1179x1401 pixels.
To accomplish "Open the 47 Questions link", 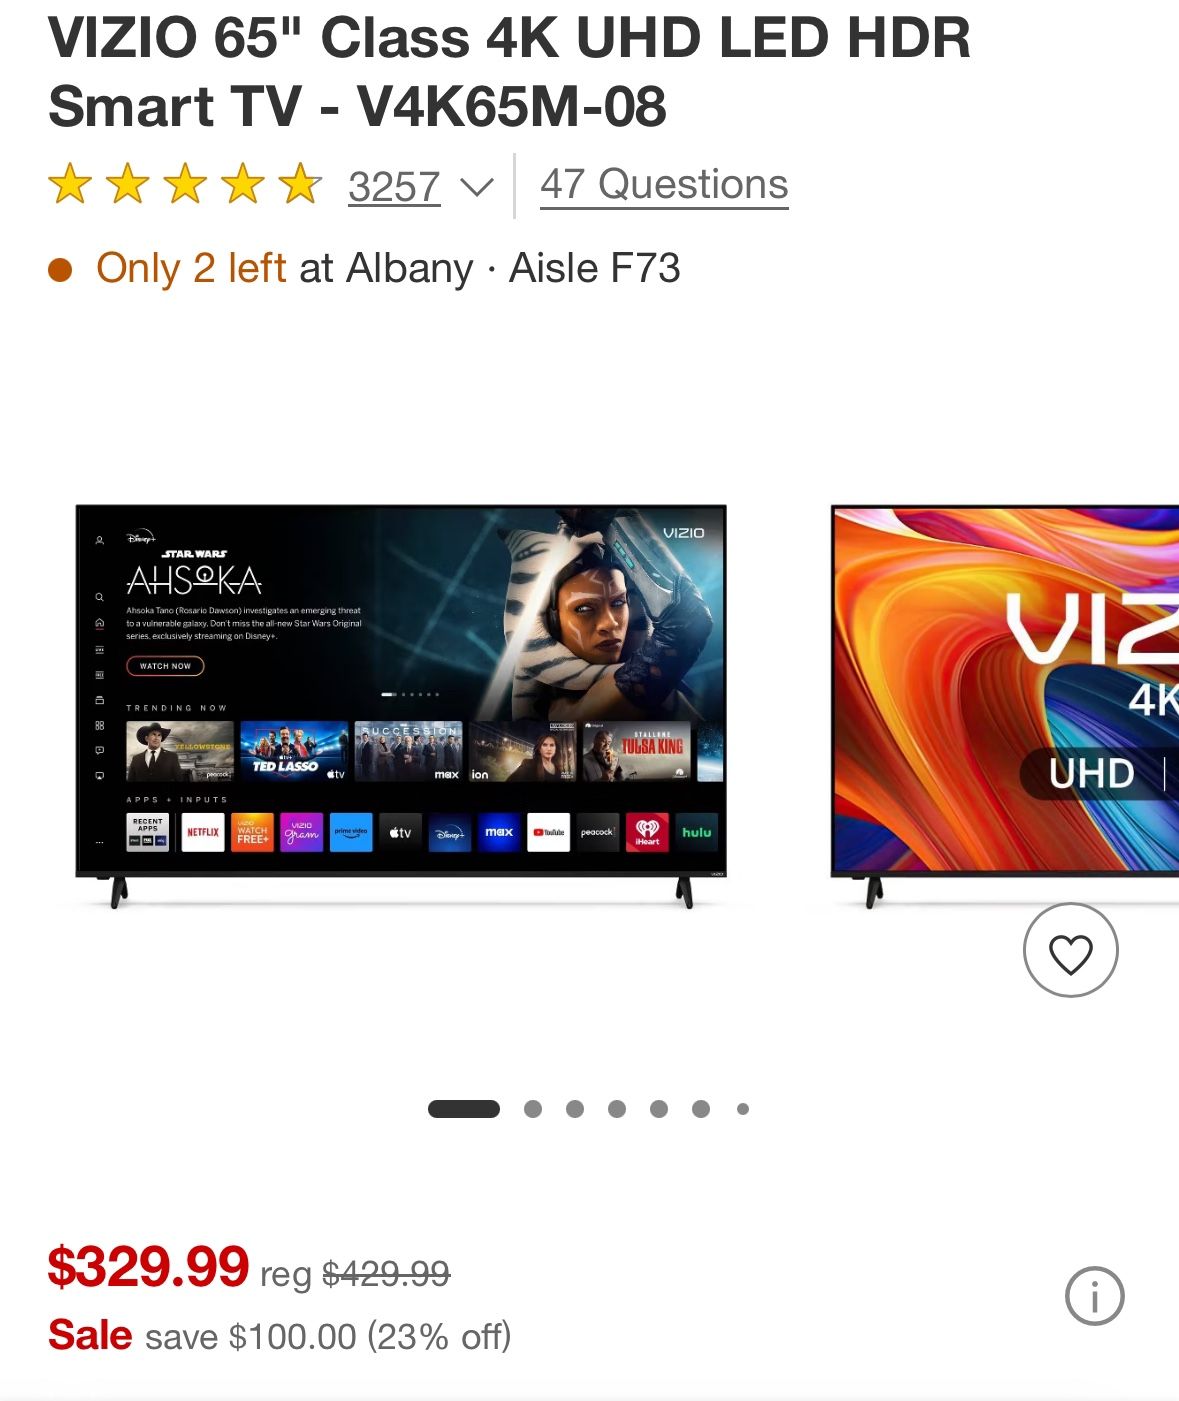I will [x=664, y=185].
